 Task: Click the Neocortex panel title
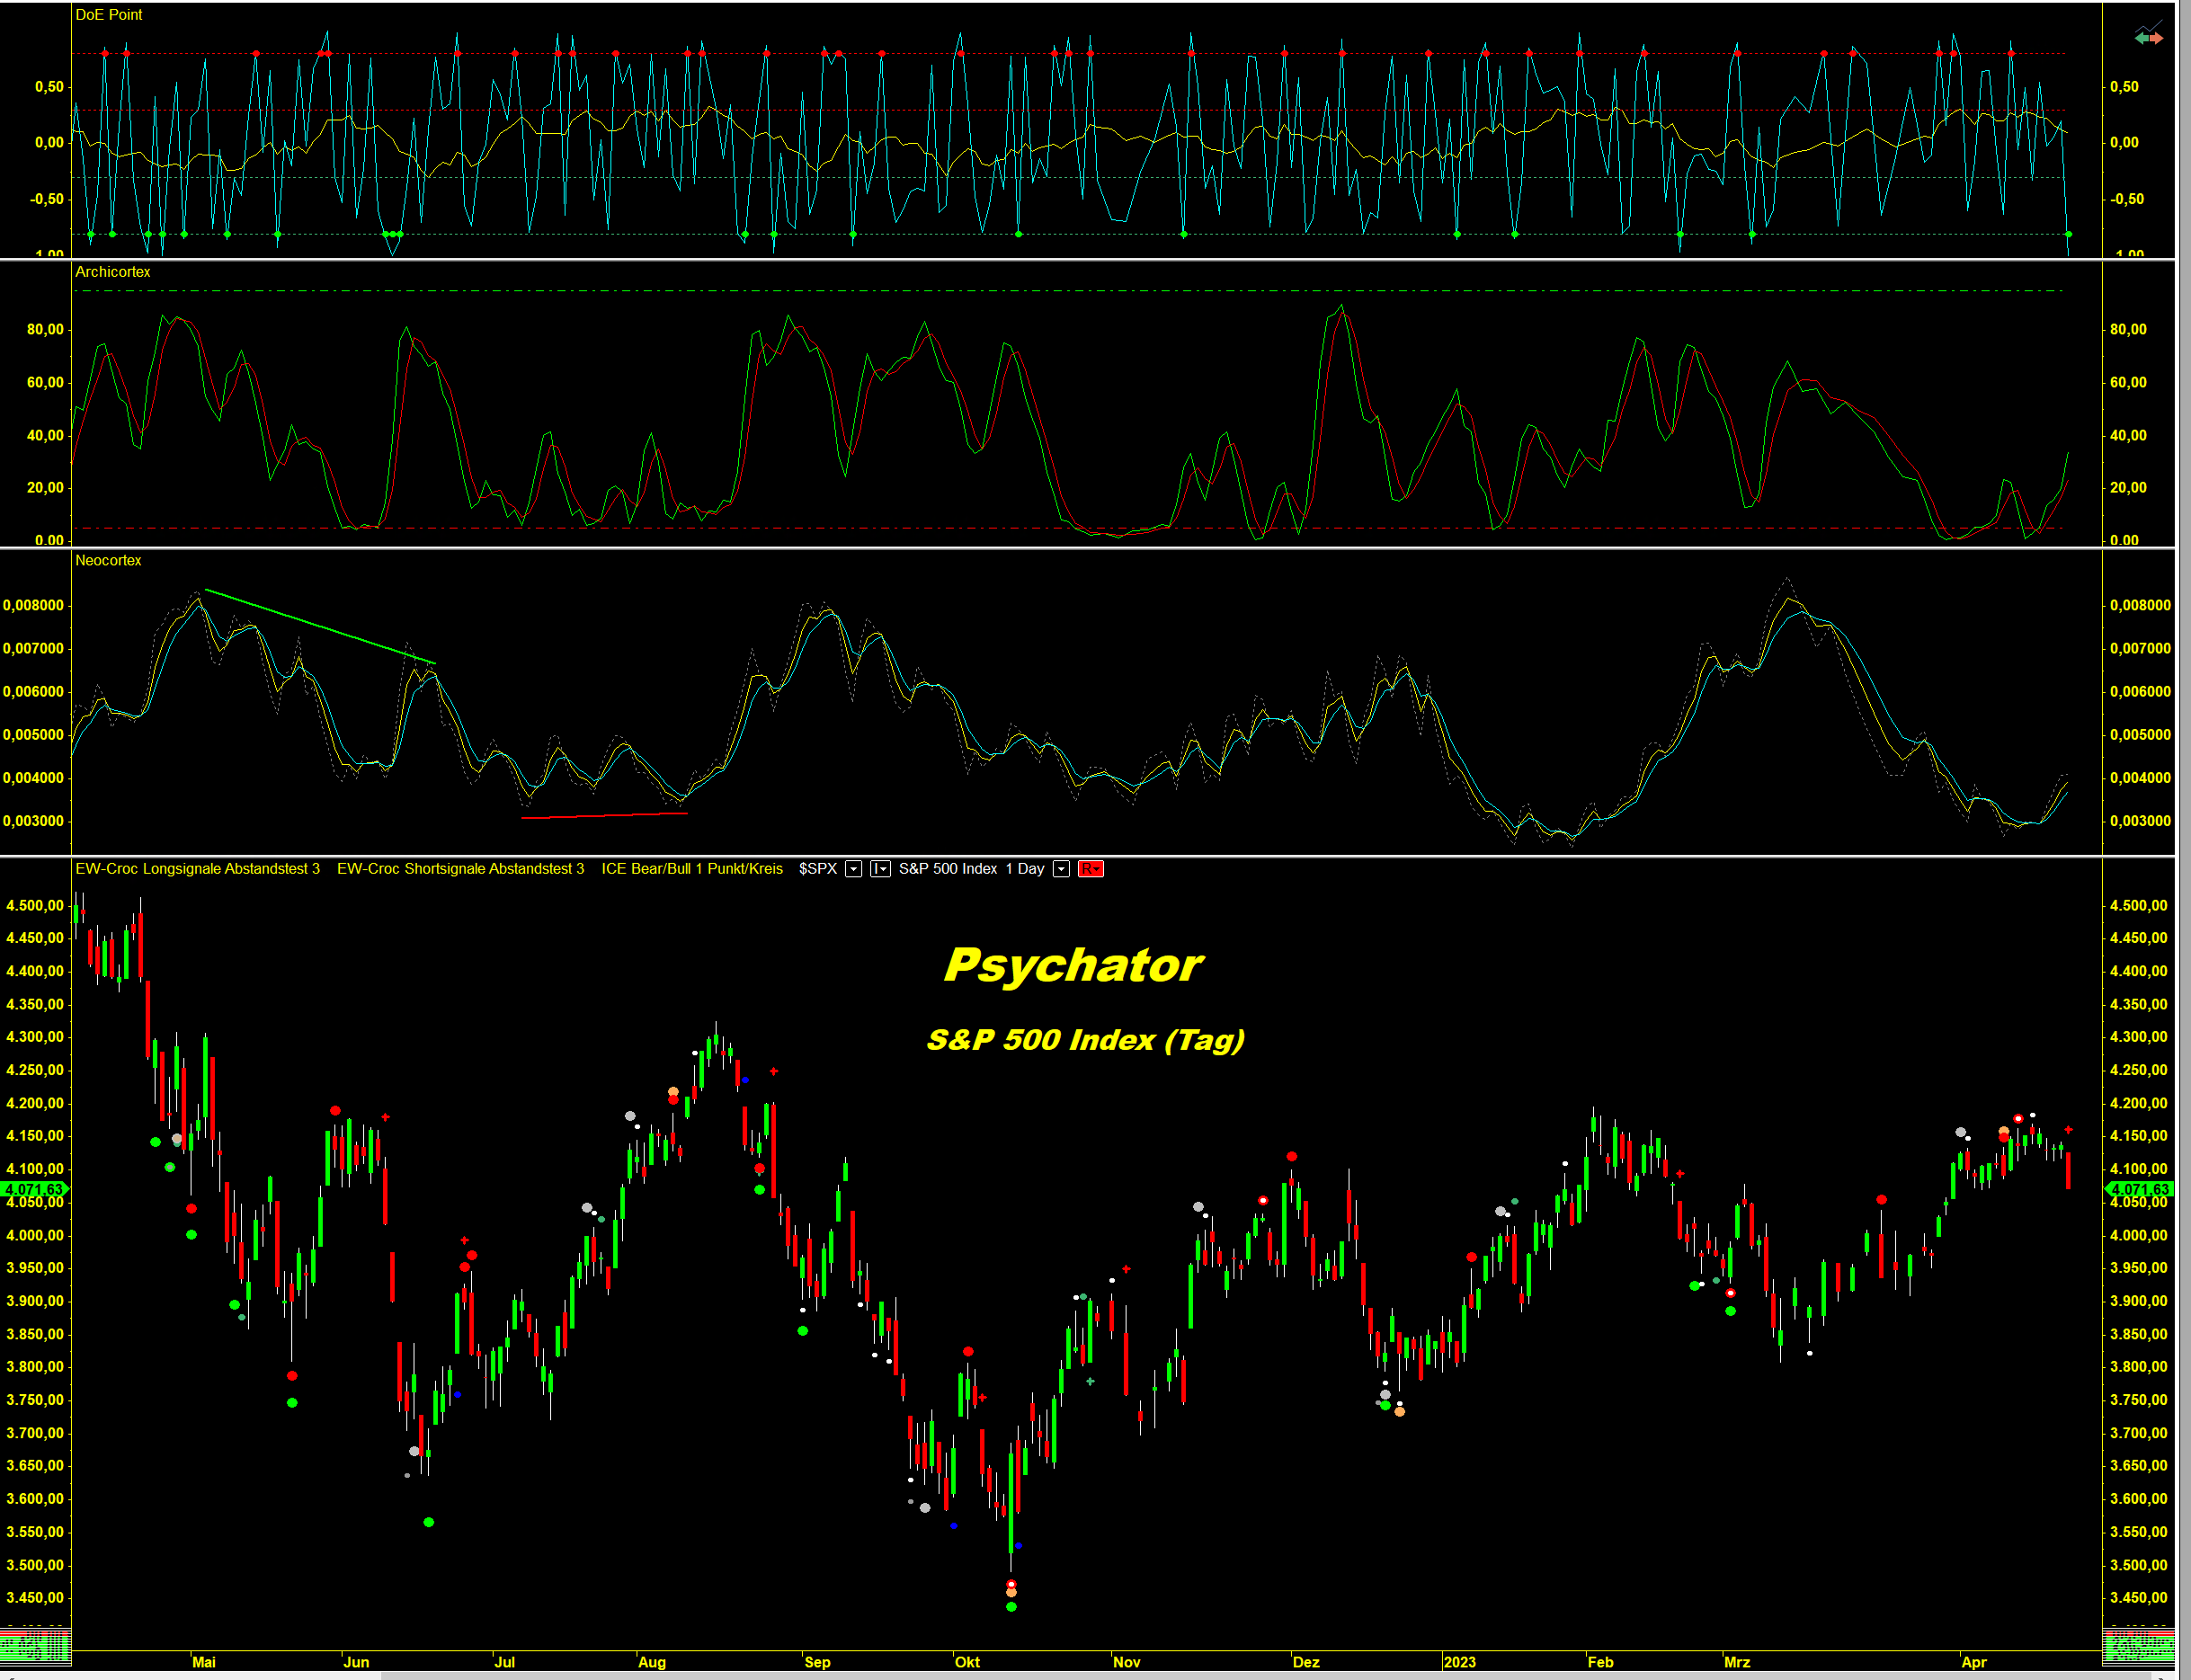[108, 561]
